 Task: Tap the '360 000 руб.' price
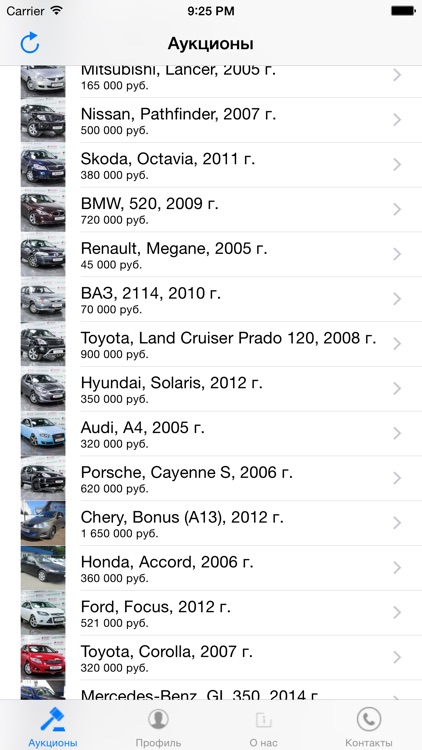(115, 578)
